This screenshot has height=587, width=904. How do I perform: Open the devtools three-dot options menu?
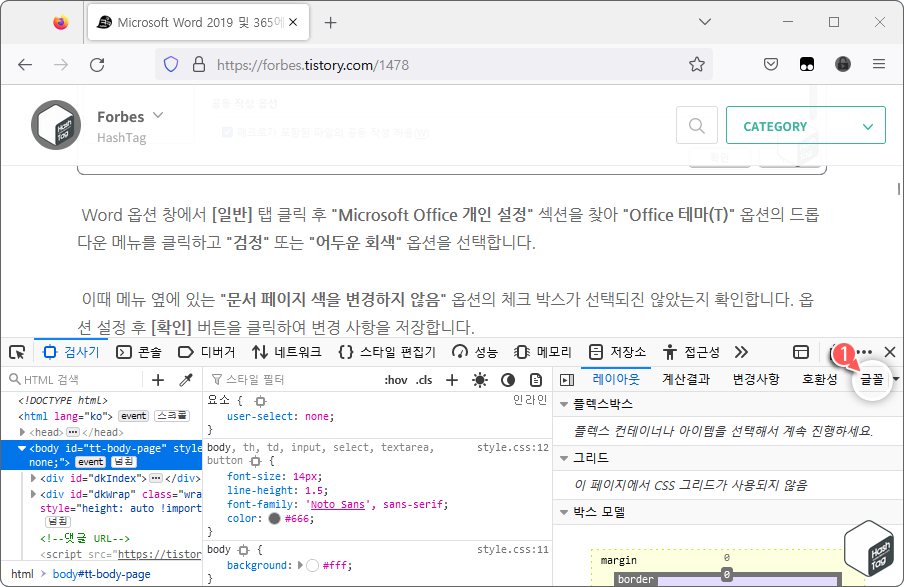click(864, 352)
